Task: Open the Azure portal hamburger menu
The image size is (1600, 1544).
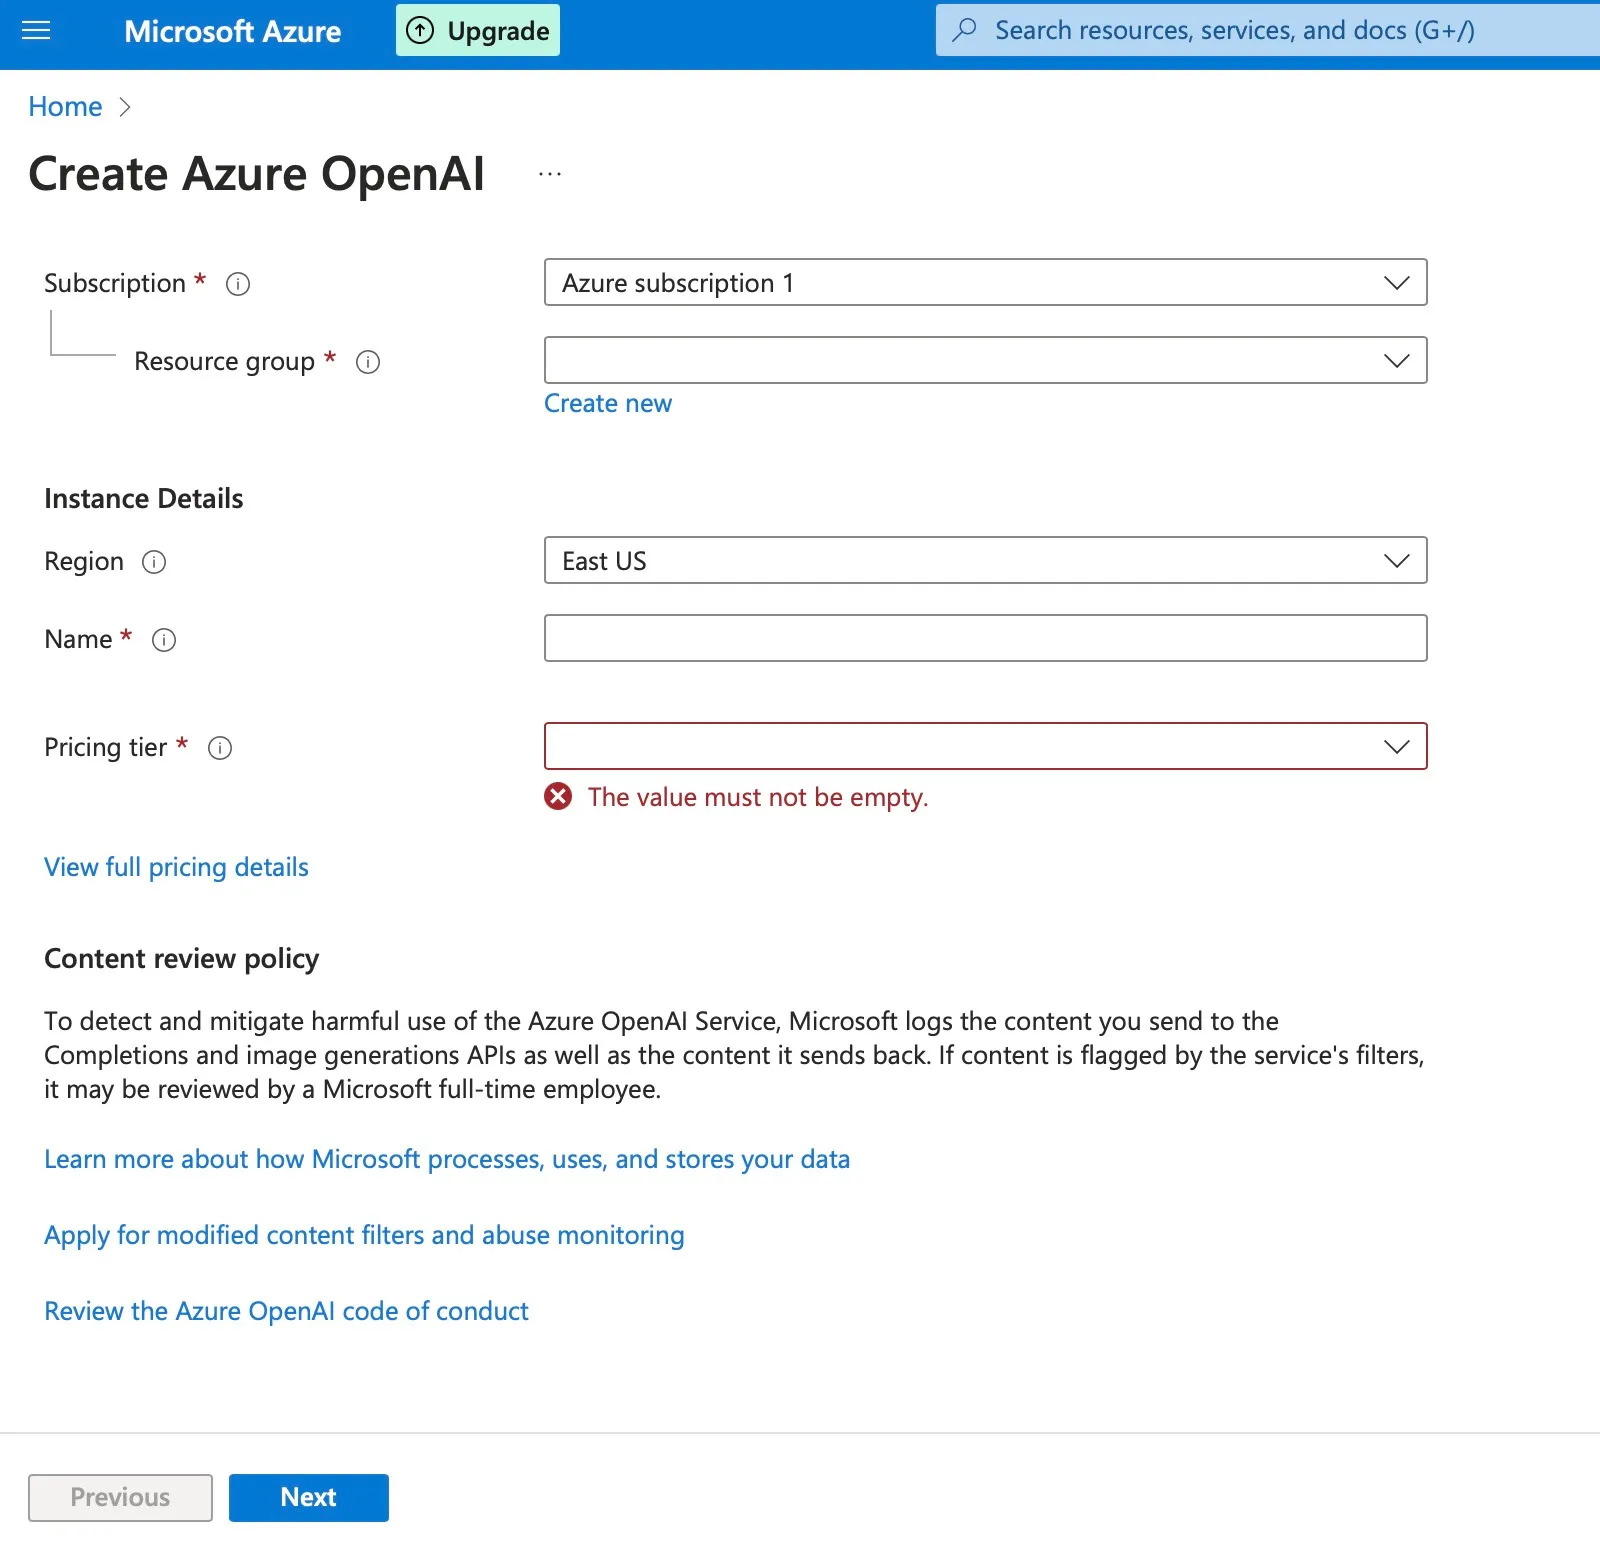Action: click(36, 31)
